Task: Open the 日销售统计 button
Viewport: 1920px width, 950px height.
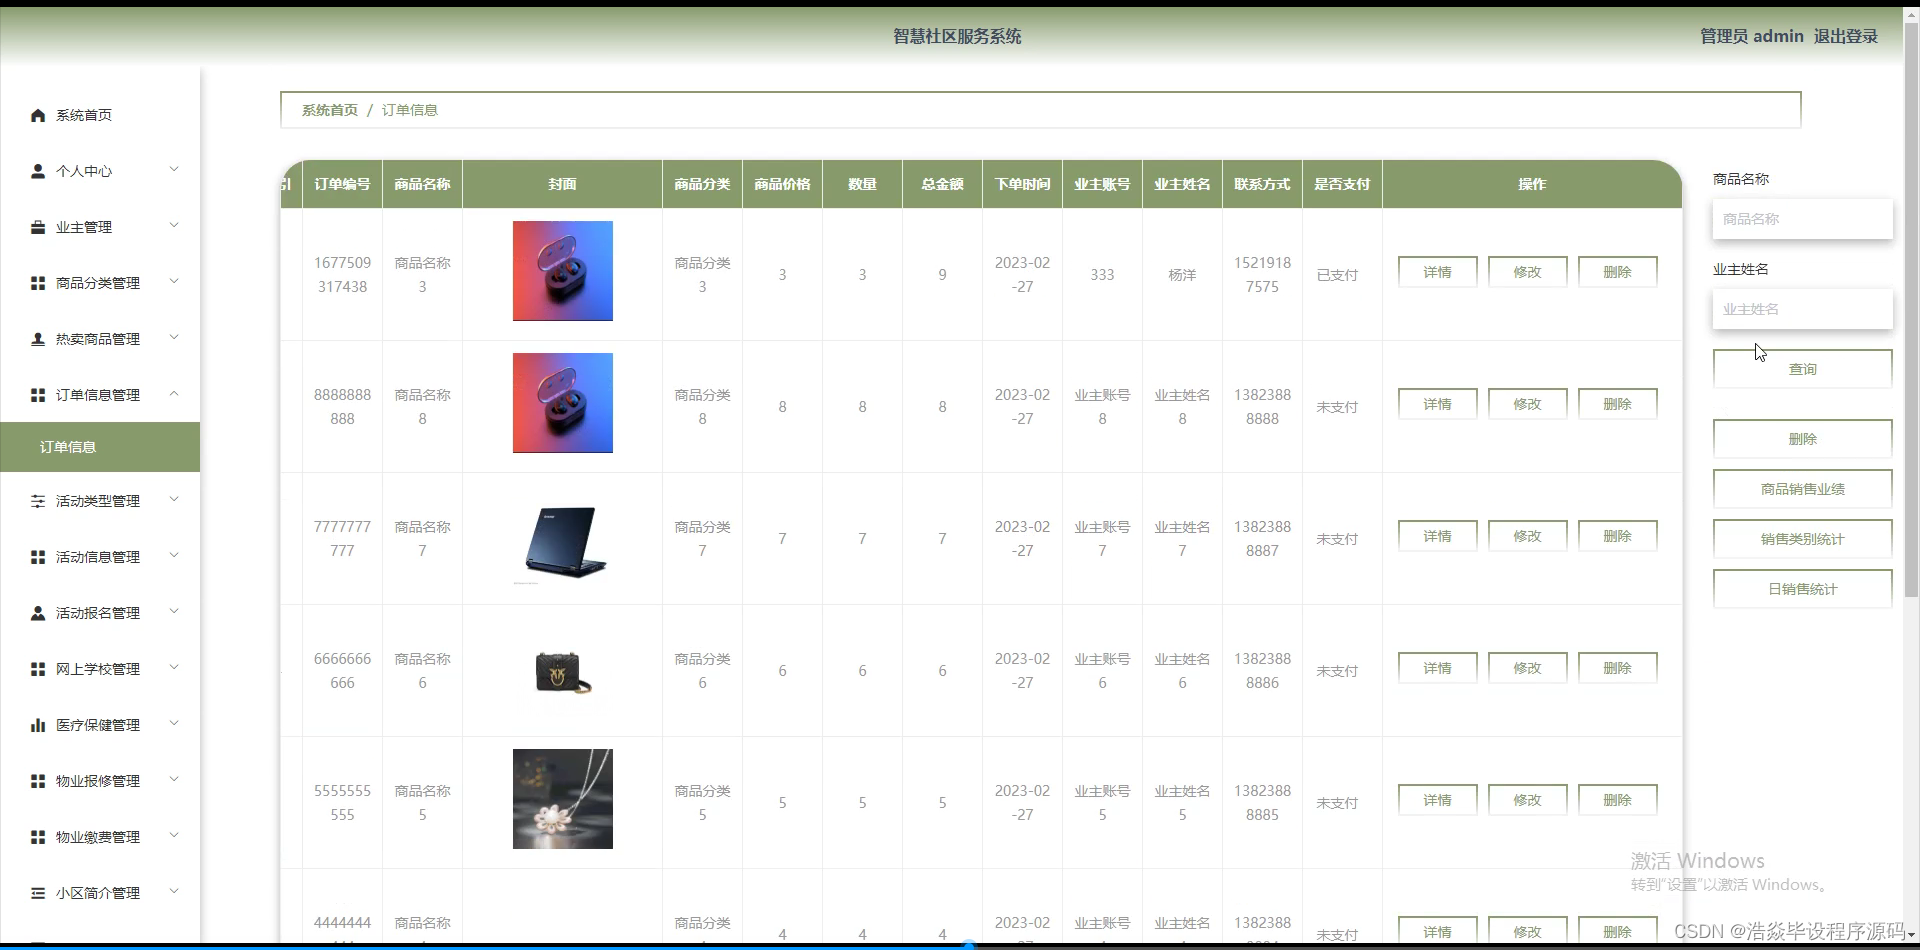Action: 1803,589
